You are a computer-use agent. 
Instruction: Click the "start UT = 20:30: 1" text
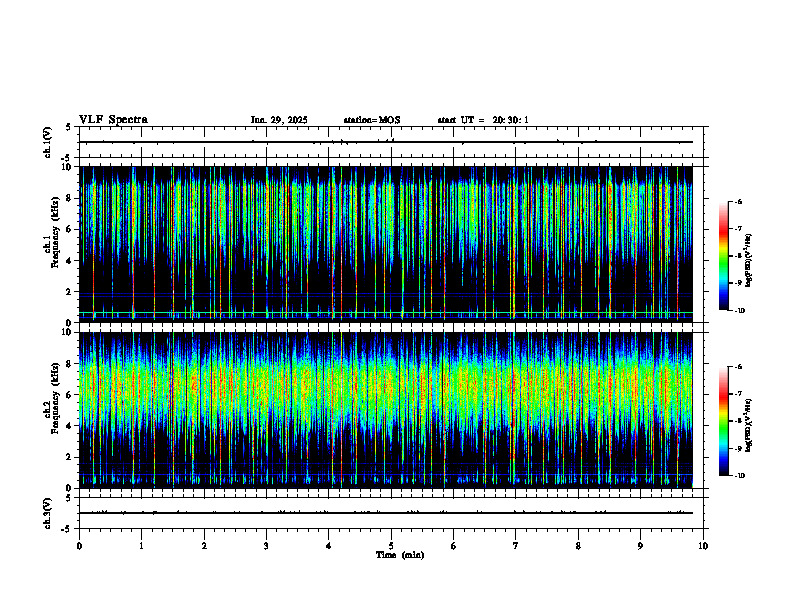point(483,120)
